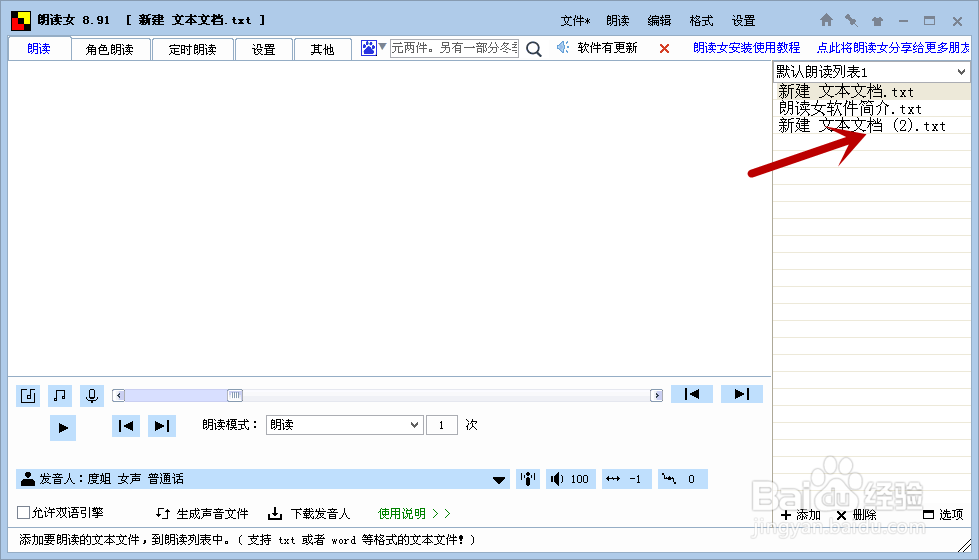This screenshot has height=560, width=979.
Task: Open the 朗读模式 dropdown
Action: (x=345, y=425)
